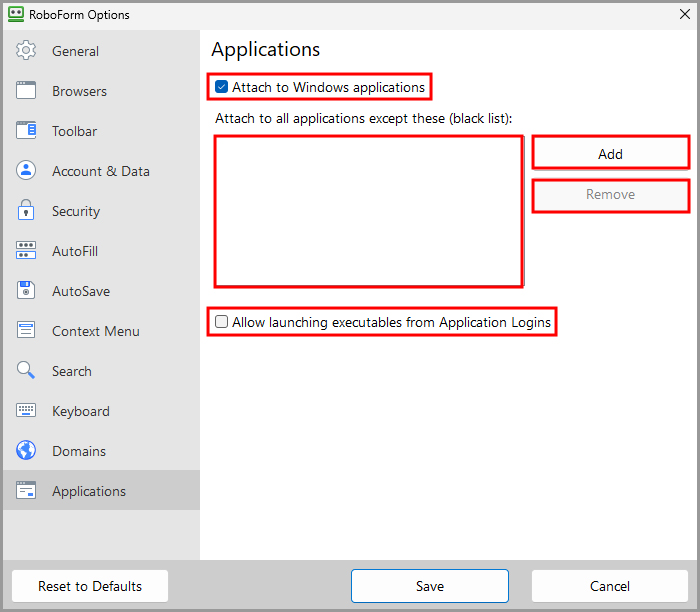Select the Applications section label
This screenshot has width=700, height=612.
[89, 491]
